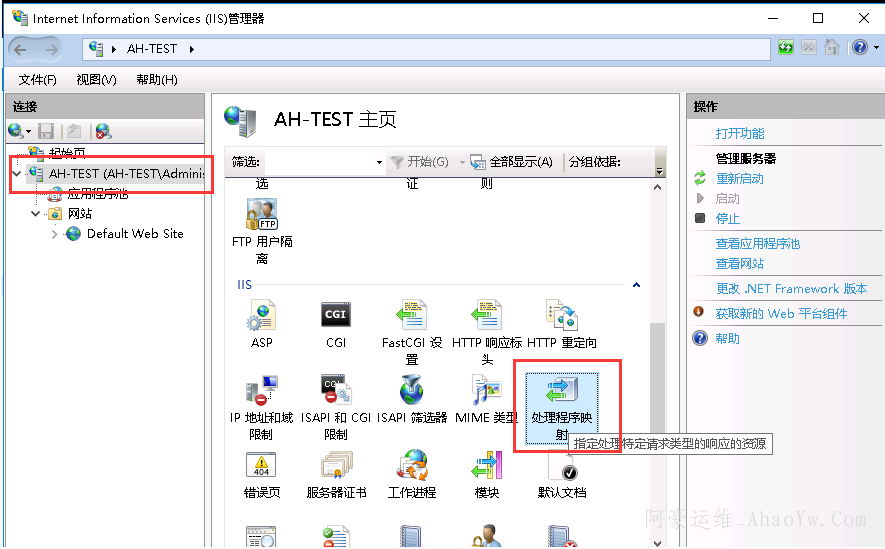This screenshot has height=549, width=885.
Task: Click the address bar showing AH-TEST
Action: click(430, 48)
